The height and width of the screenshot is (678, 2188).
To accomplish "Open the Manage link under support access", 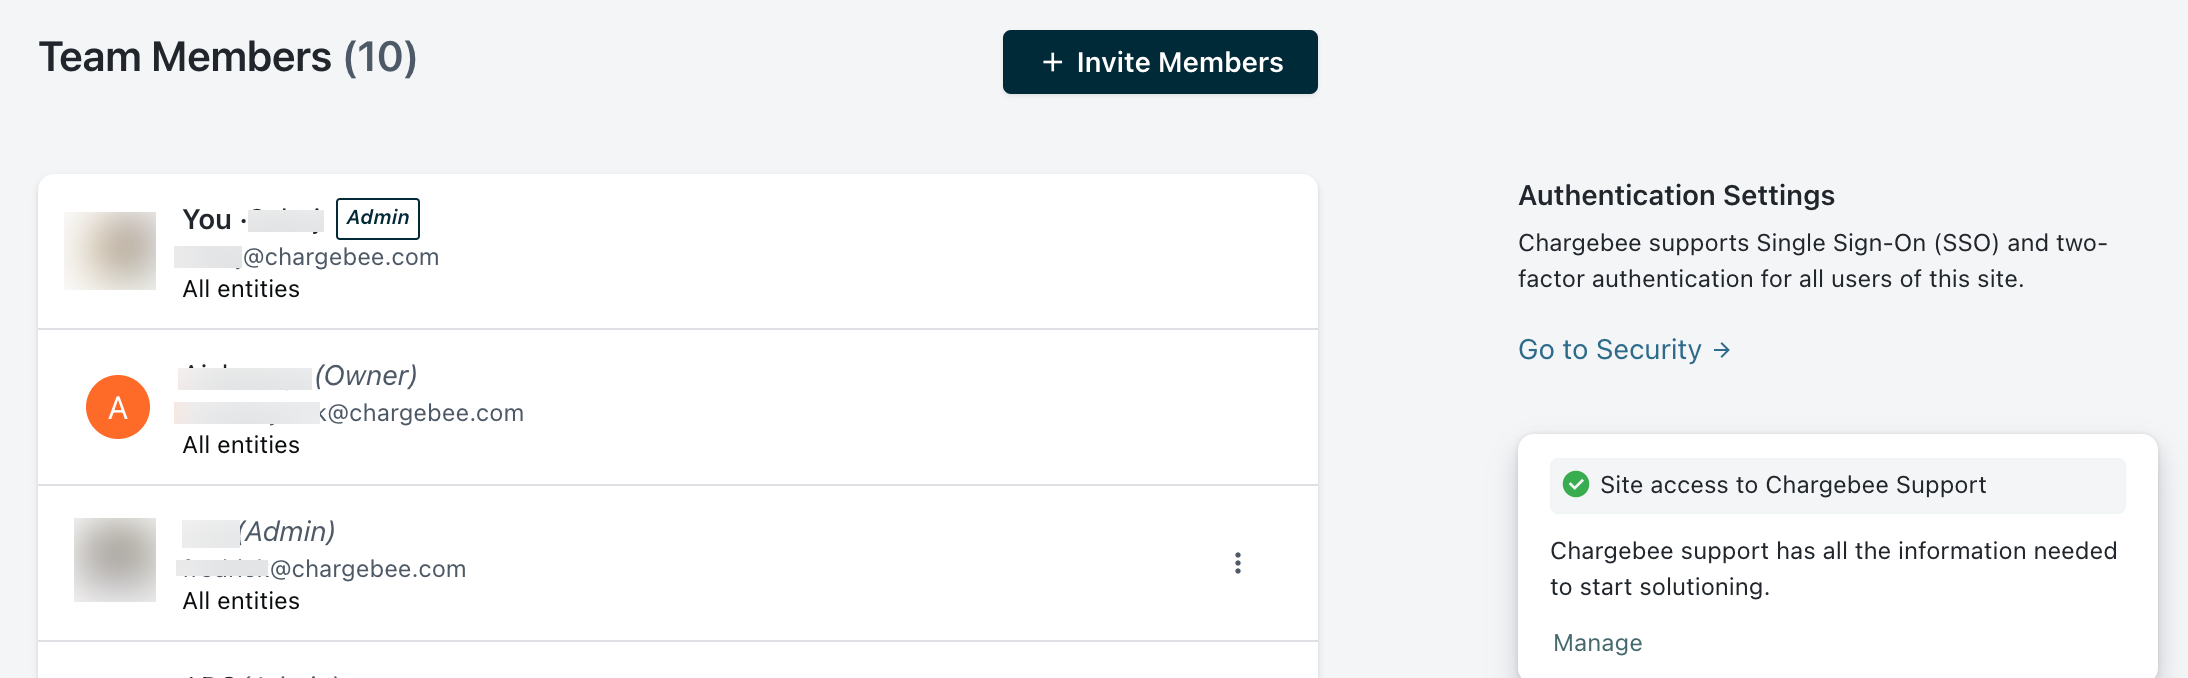I will click(x=1597, y=643).
